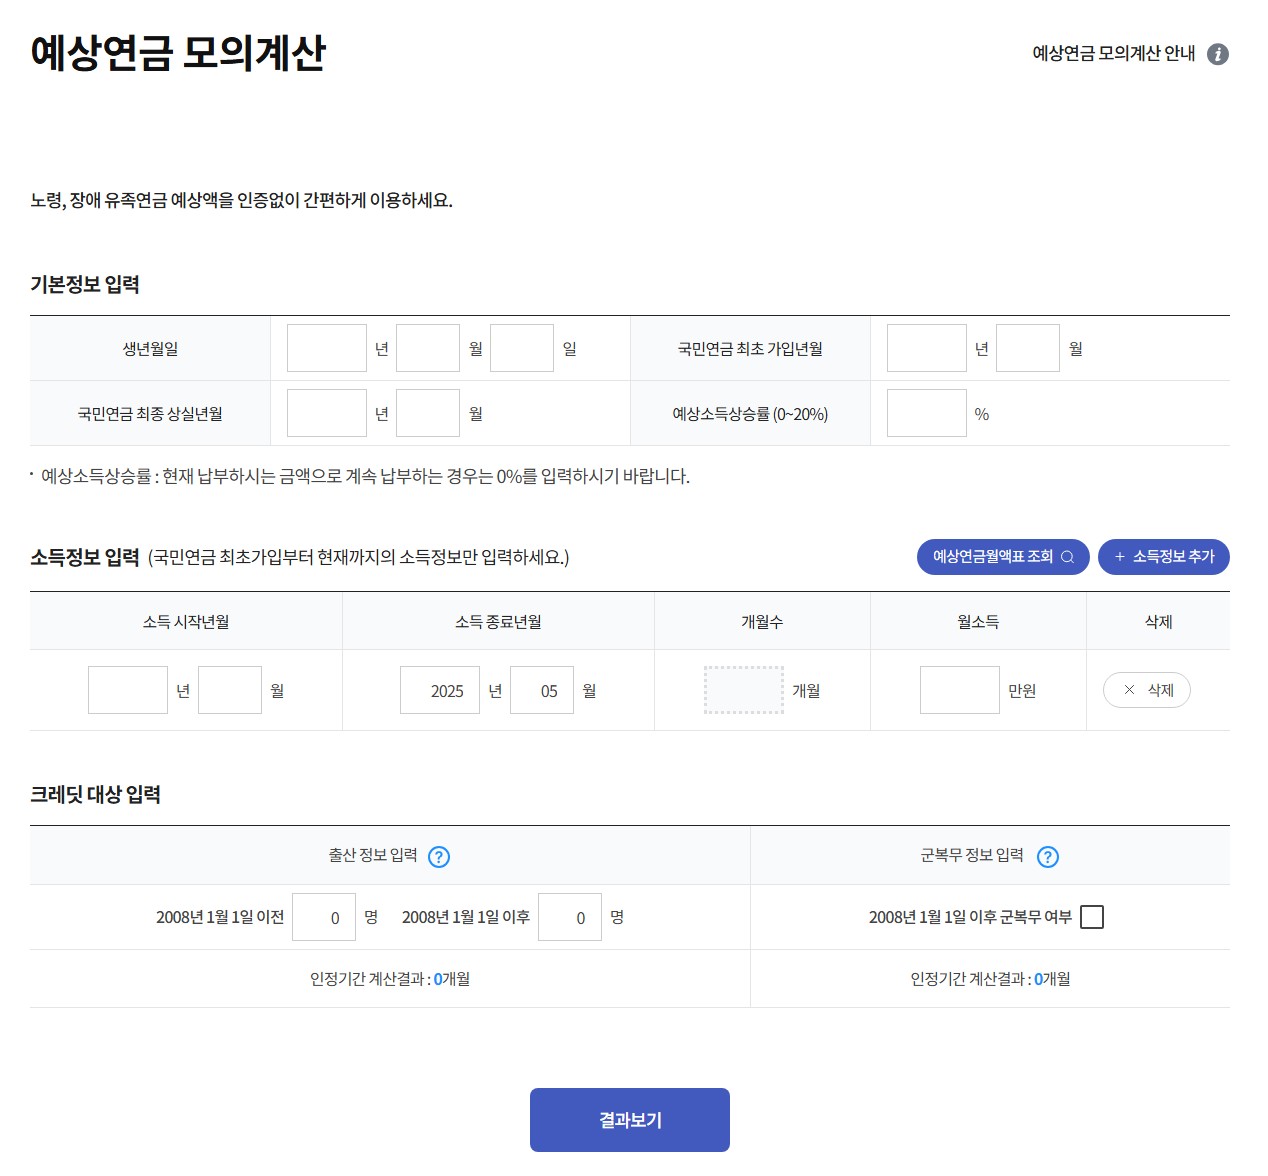Click the question mark beside 출산 정보 입력

click(438, 856)
